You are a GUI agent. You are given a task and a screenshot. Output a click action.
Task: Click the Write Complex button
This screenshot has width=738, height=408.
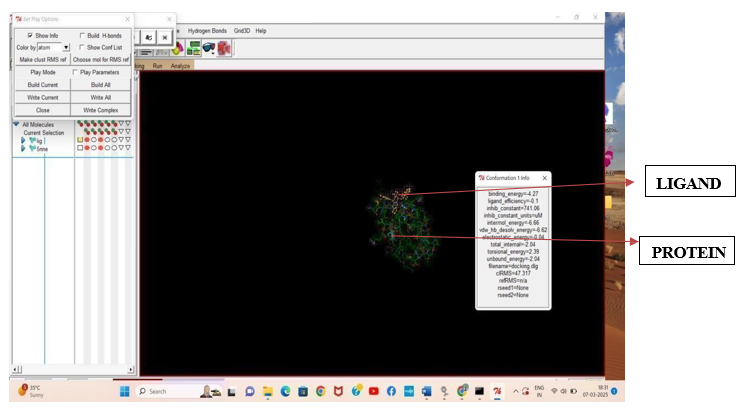pos(100,110)
